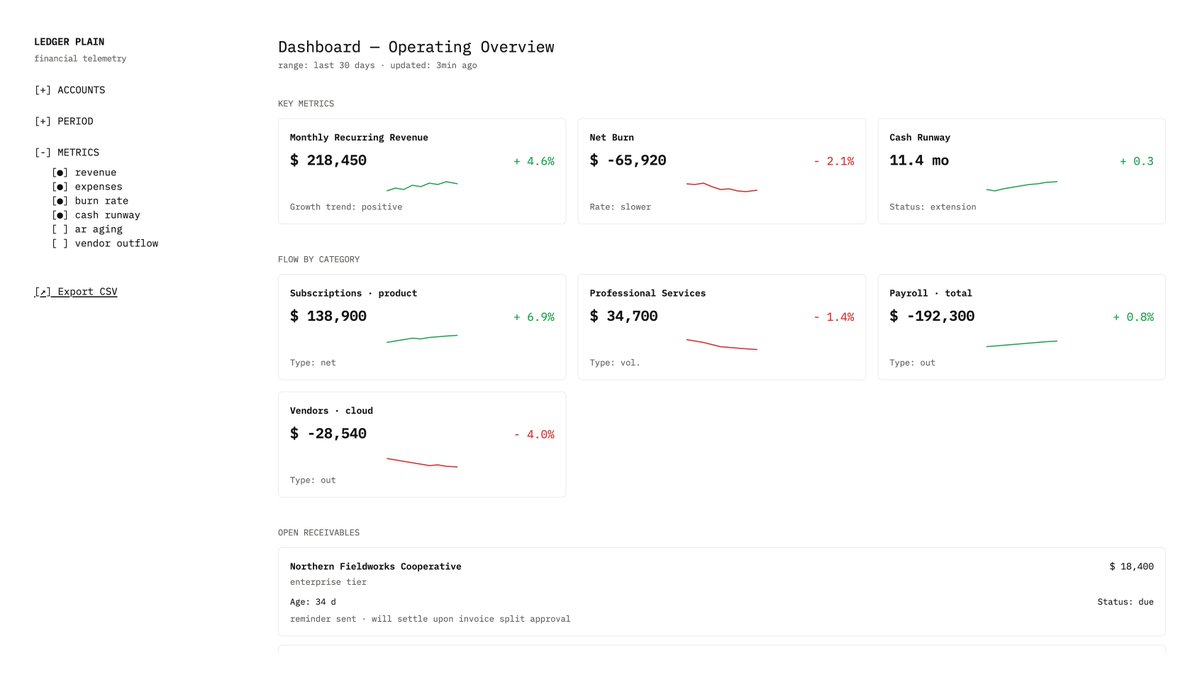Click the Monthly Recurring Revenue trend sparkline
This screenshot has width=1200, height=687.
(x=423, y=186)
